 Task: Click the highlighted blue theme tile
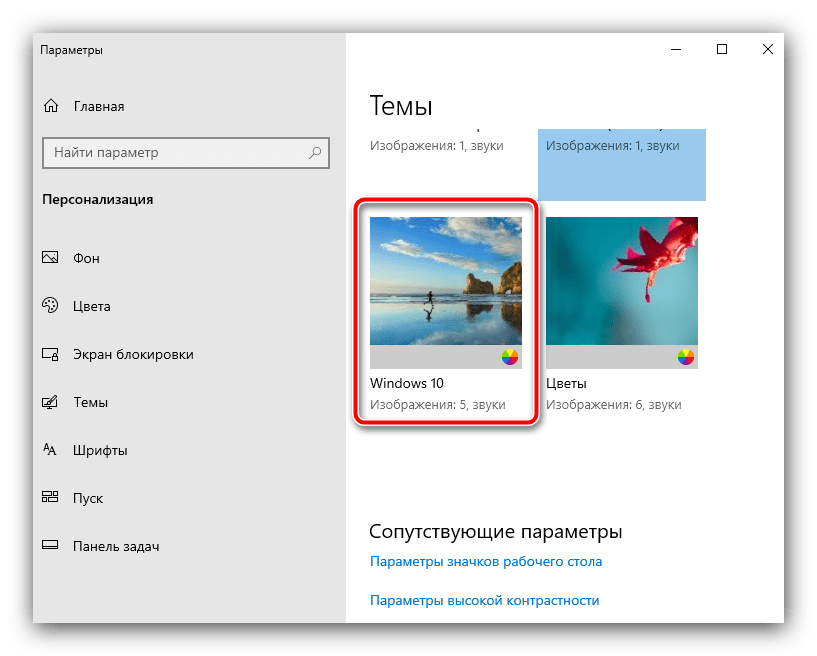pos(622,165)
